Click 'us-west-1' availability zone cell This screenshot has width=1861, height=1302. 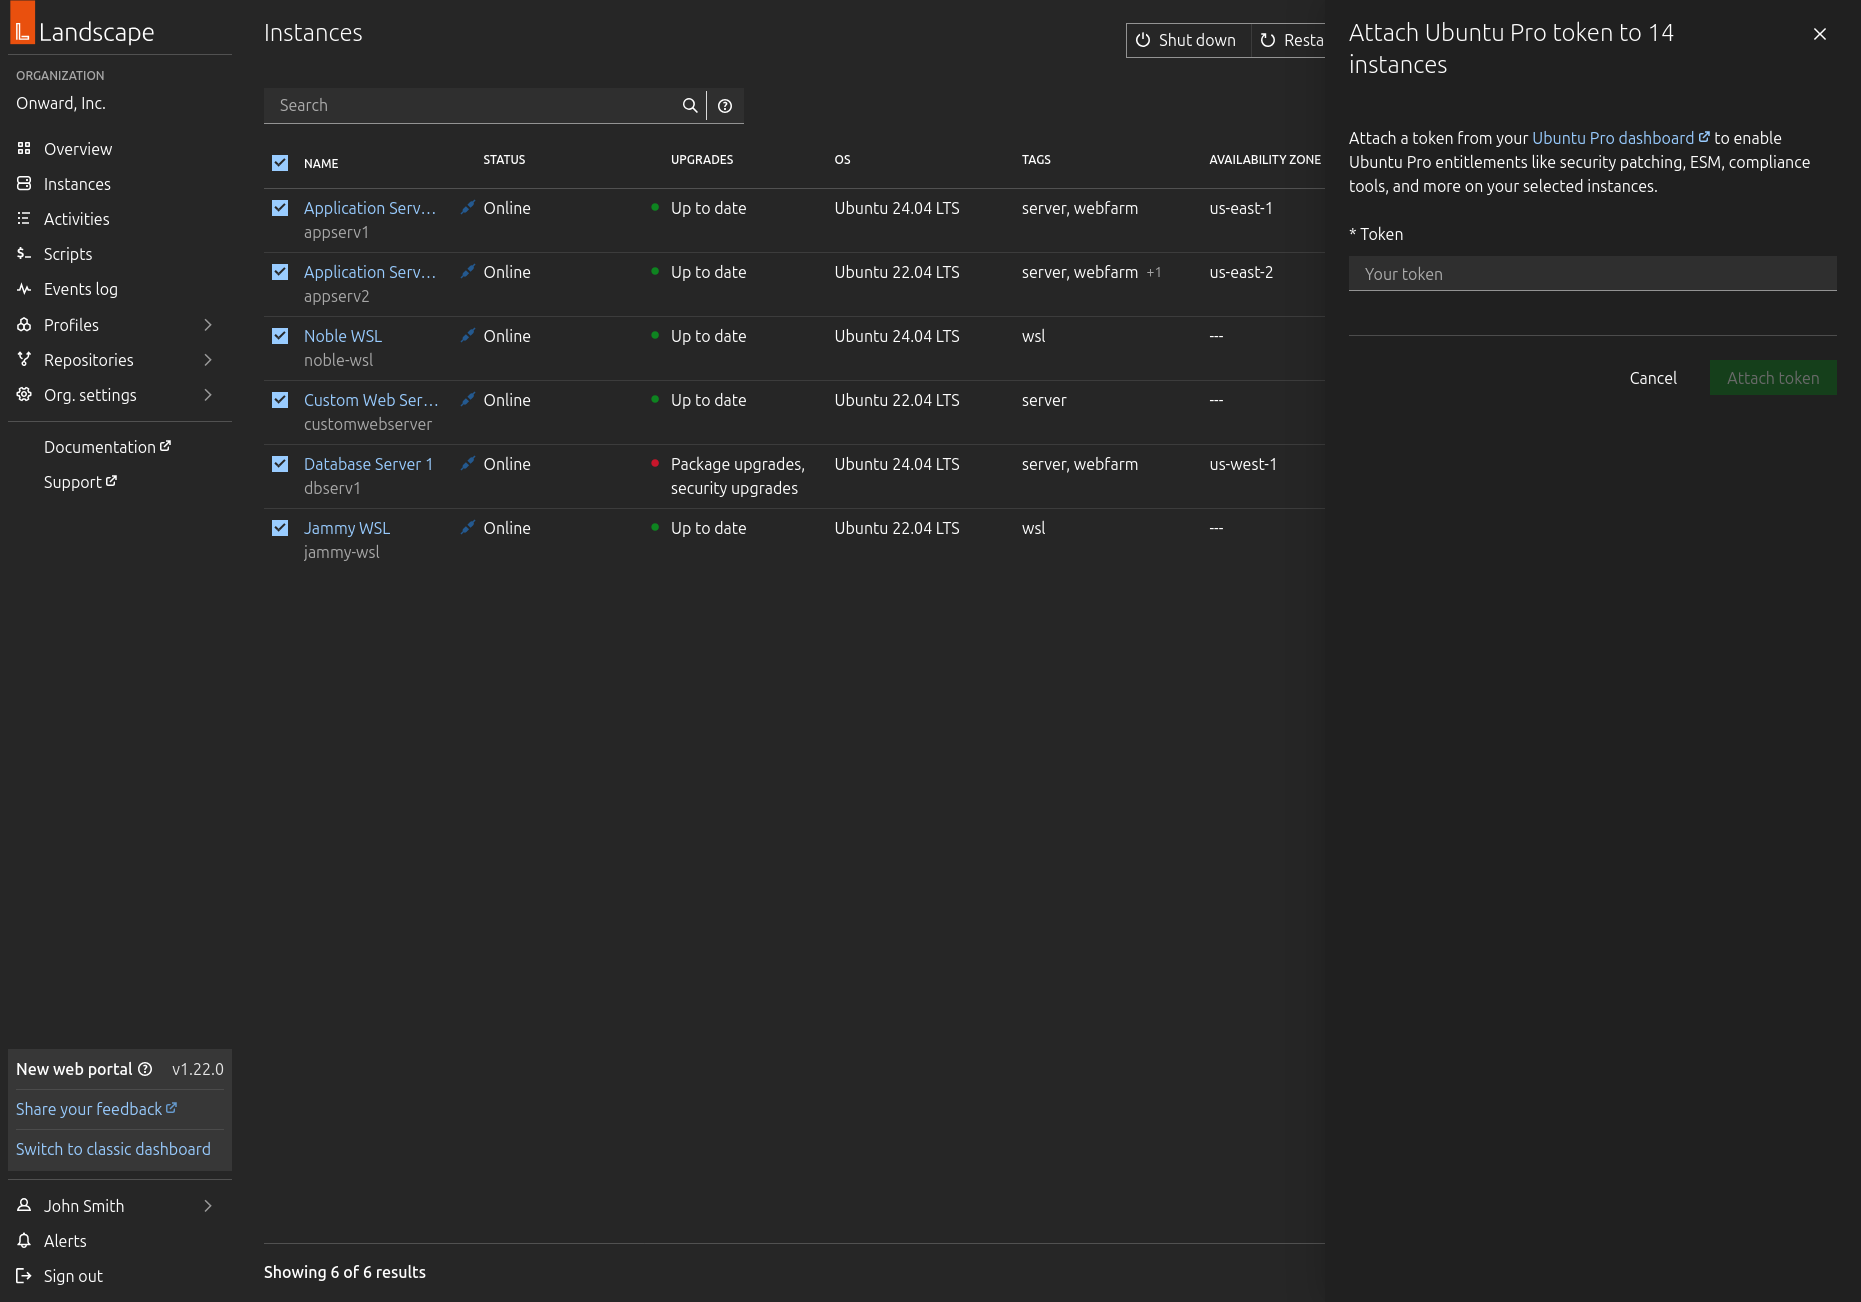(x=1243, y=464)
